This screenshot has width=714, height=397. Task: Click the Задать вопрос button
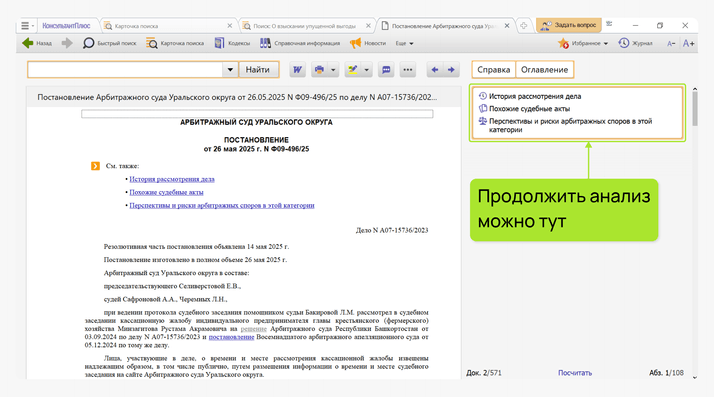(x=568, y=25)
